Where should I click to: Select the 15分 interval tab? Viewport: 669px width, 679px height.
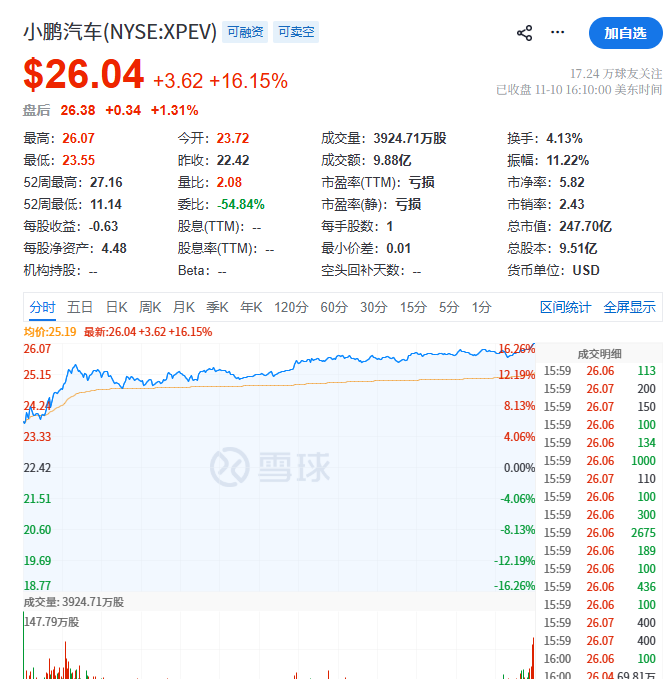pos(413,307)
